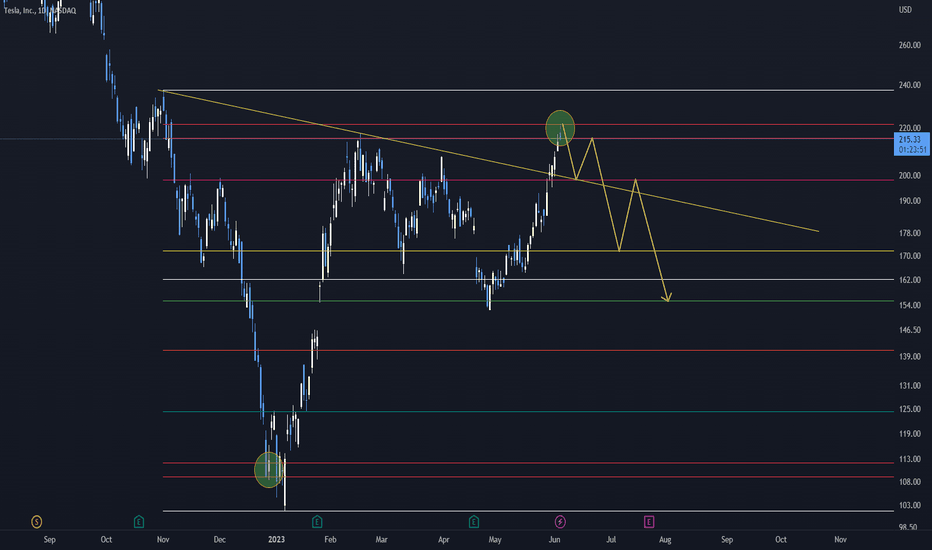The height and width of the screenshot is (550, 932).
Task: Click the 240.00 price axis label
Action: [x=909, y=85]
